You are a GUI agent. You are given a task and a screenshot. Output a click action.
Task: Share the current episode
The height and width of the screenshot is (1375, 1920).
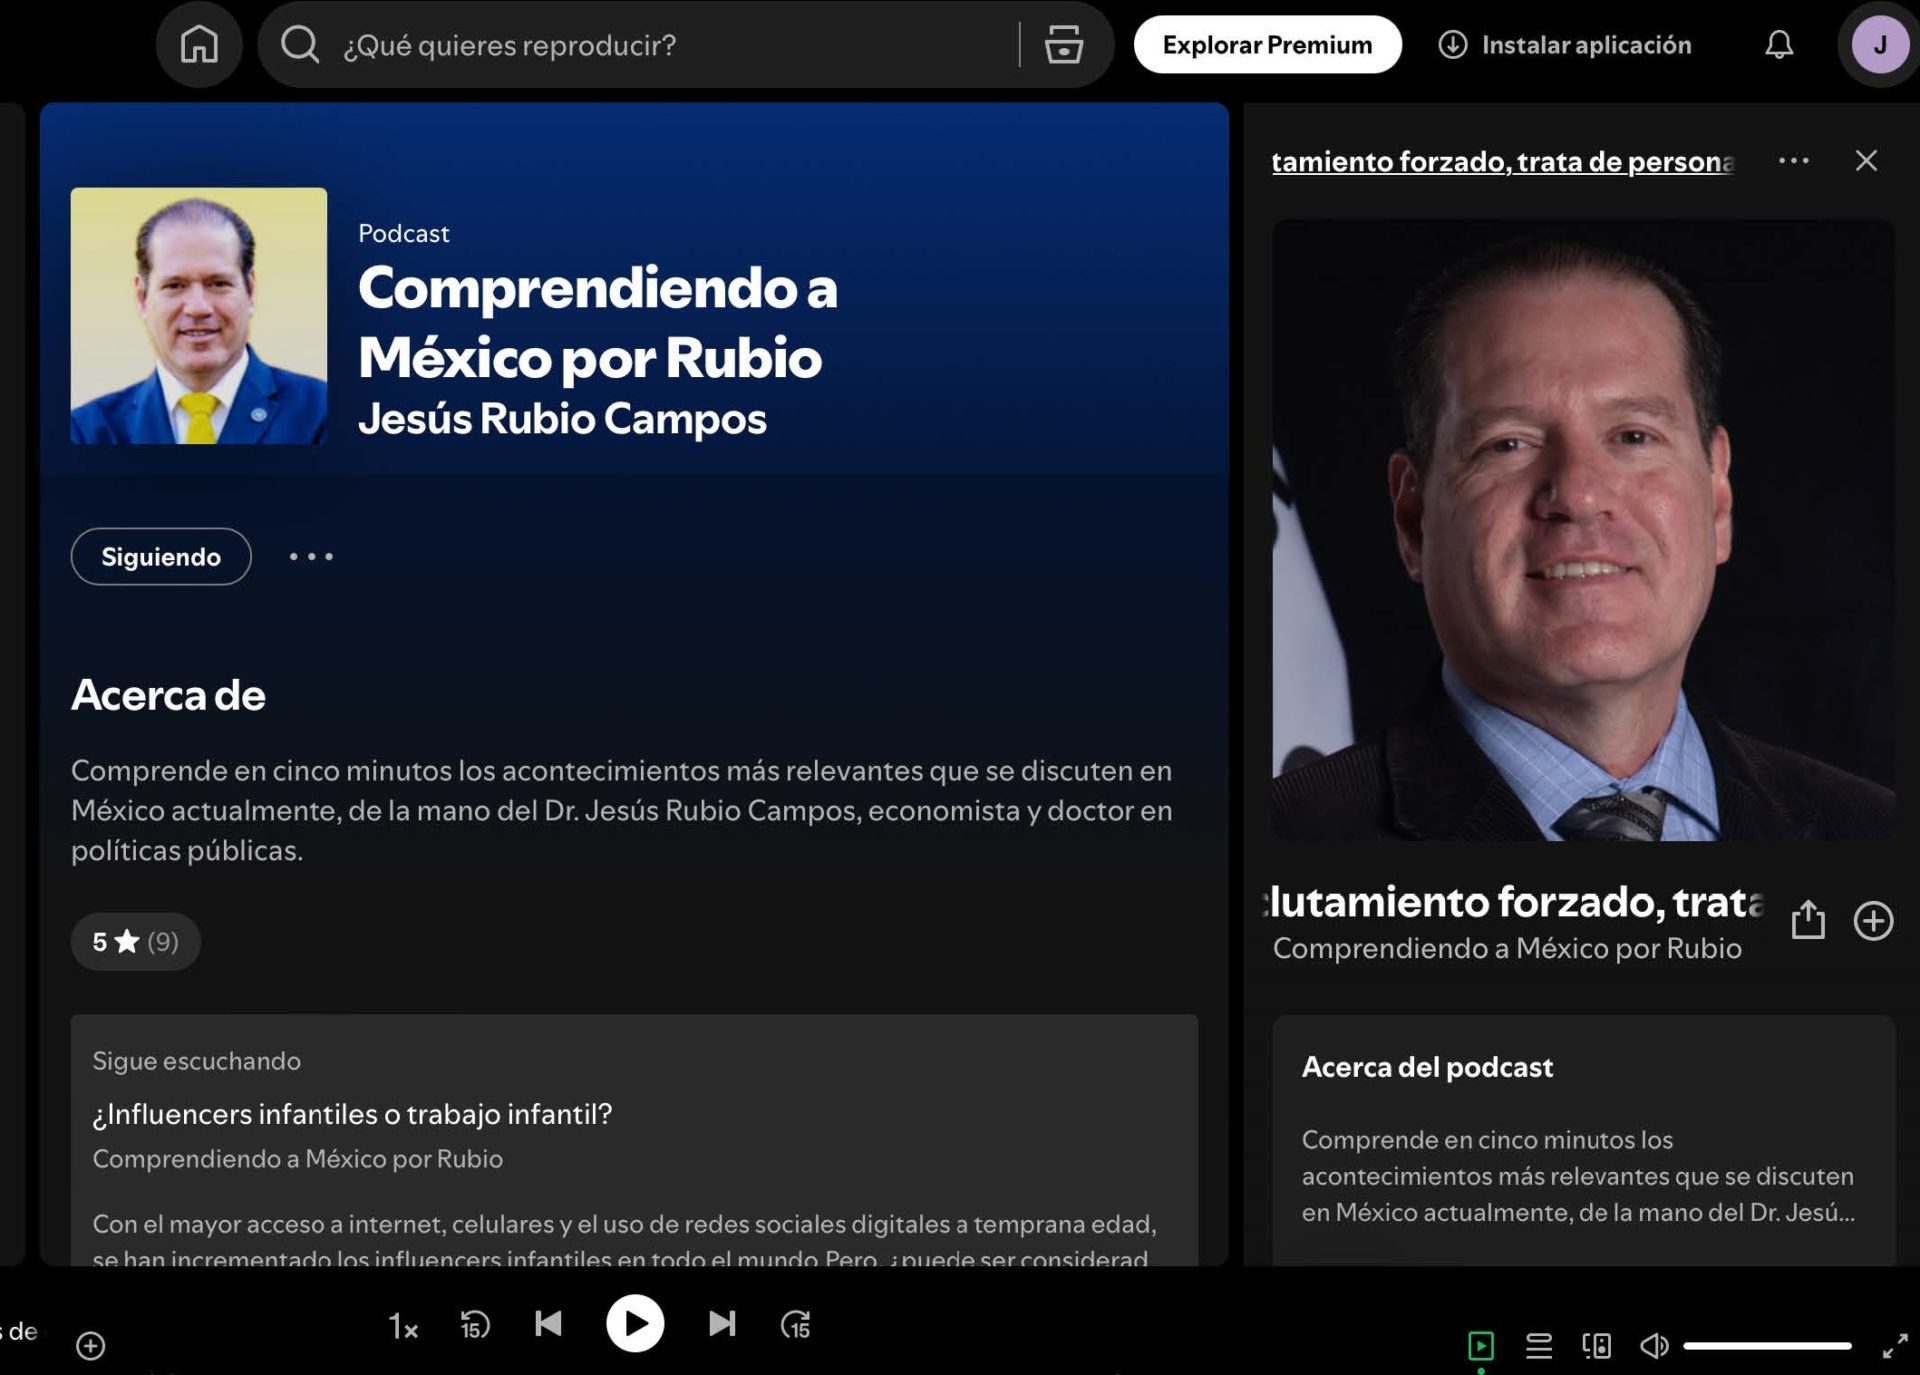pyautogui.click(x=1808, y=919)
